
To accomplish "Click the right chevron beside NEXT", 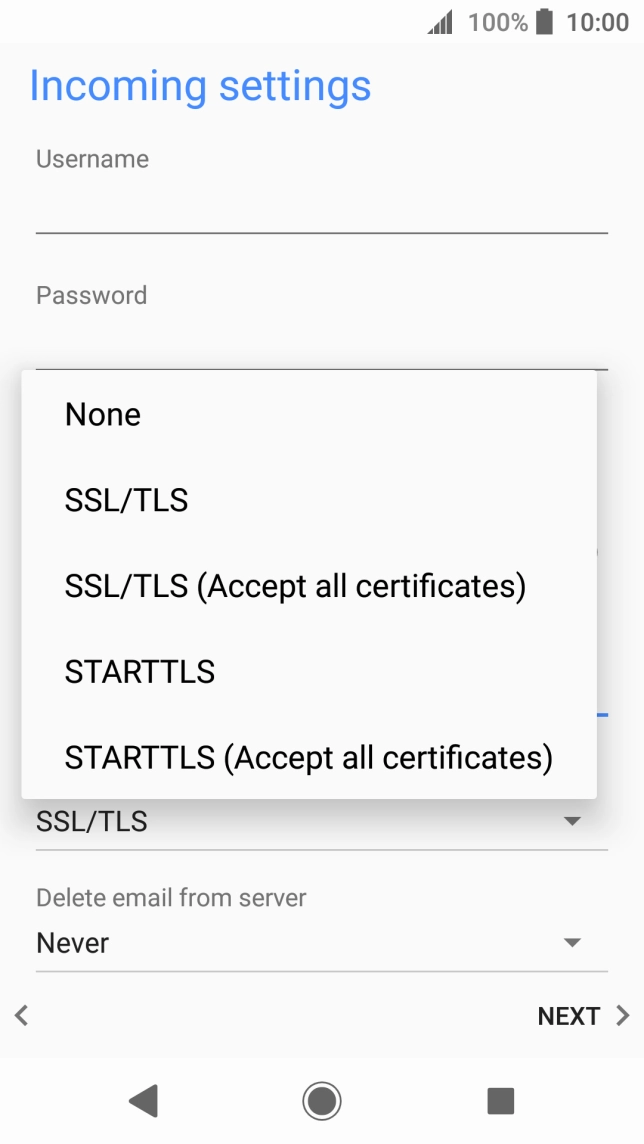I will click(x=623, y=1016).
